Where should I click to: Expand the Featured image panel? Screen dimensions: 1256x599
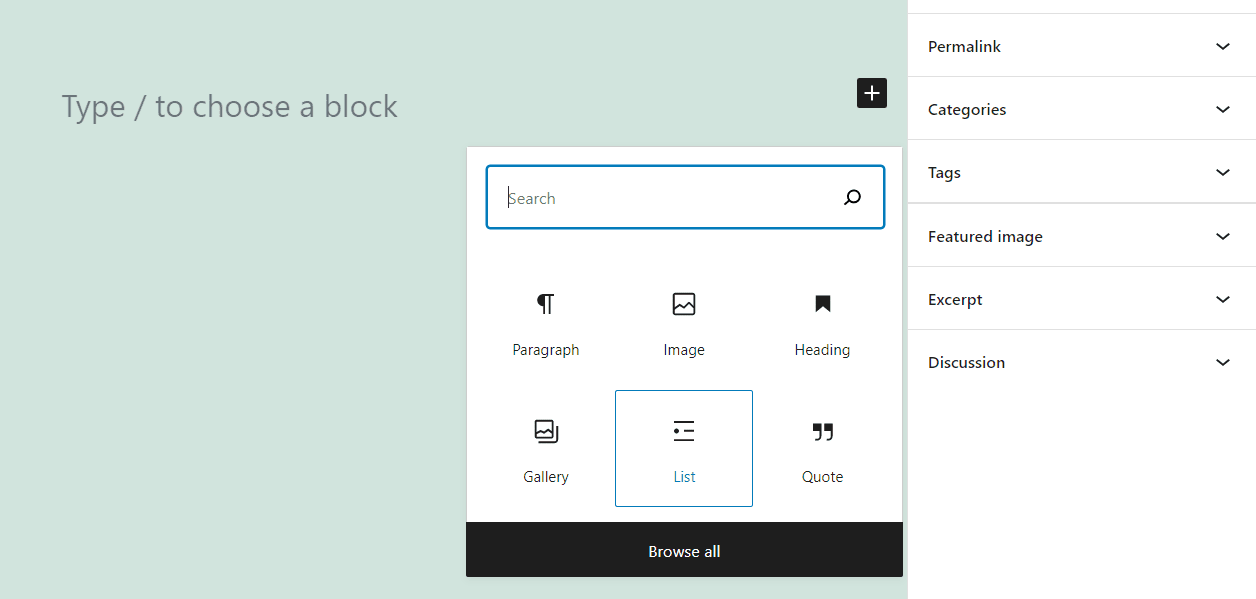click(x=1222, y=236)
